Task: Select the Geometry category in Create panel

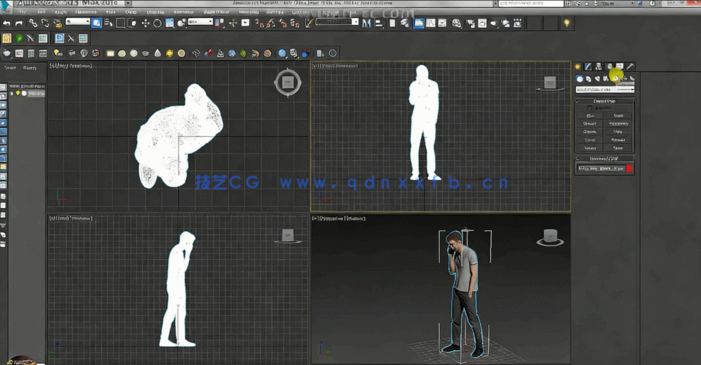Action: (x=580, y=79)
